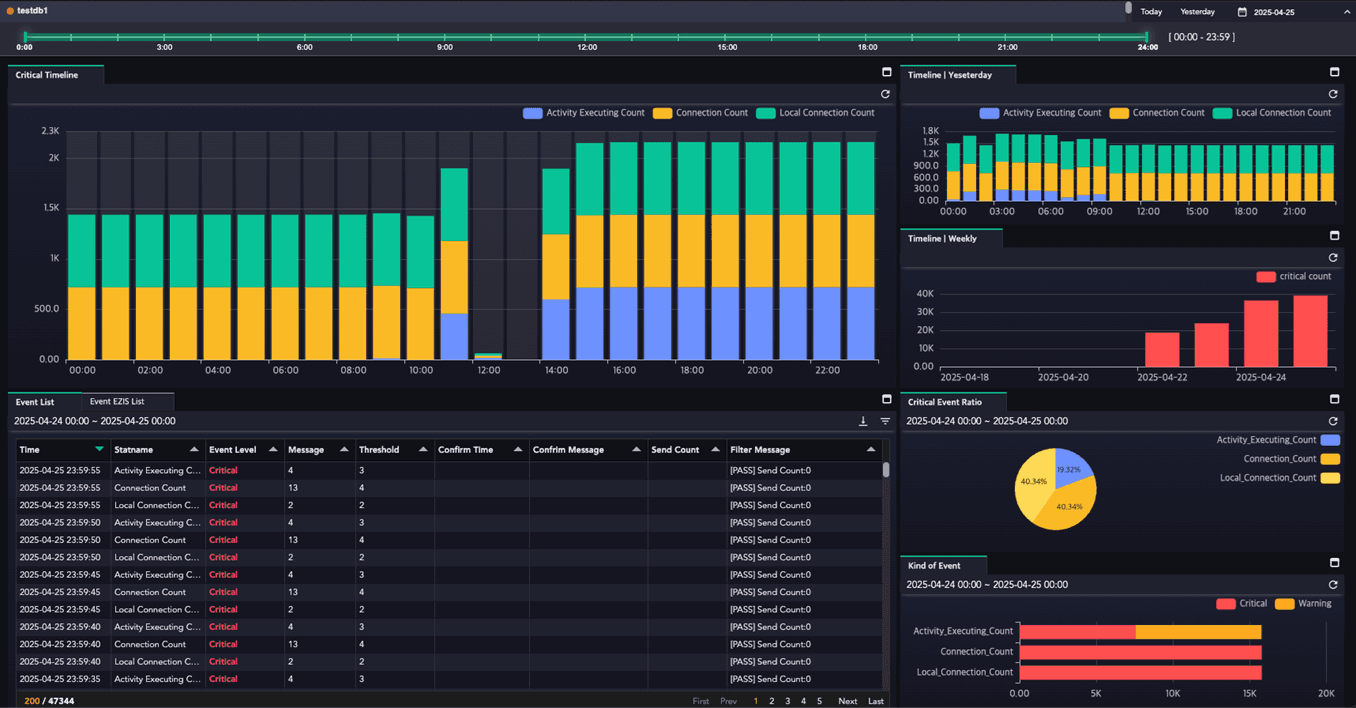Maximize the Critical Timeline panel
Image resolution: width=1356 pixels, height=708 pixels.
(886, 72)
